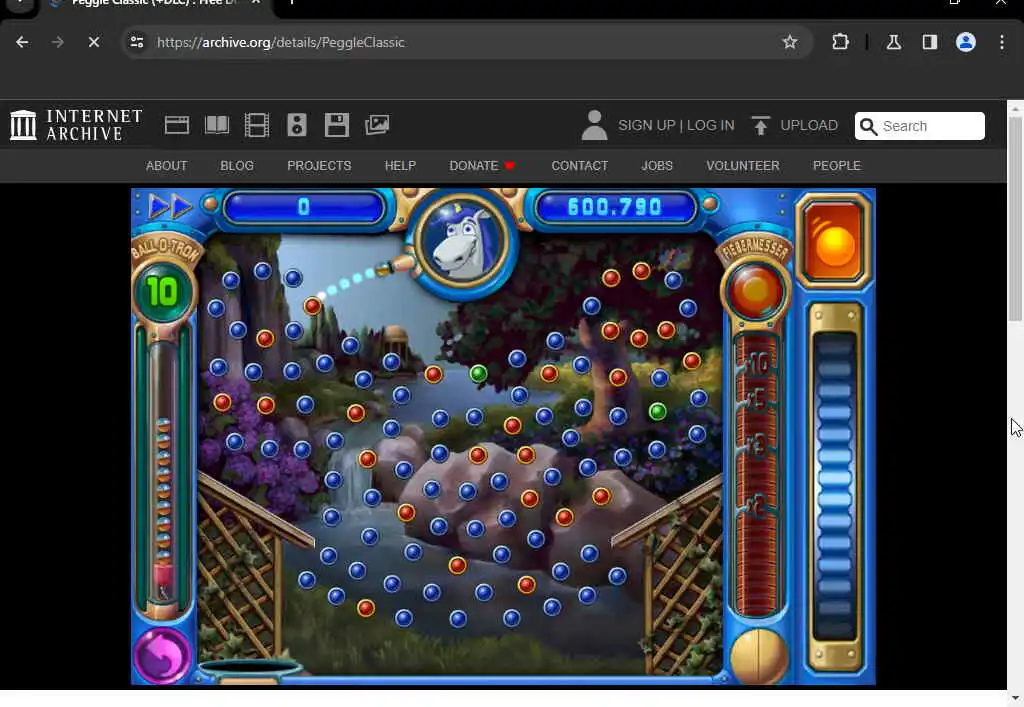Toggle the browser side panel
The width and height of the screenshot is (1024, 707).
coord(929,42)
